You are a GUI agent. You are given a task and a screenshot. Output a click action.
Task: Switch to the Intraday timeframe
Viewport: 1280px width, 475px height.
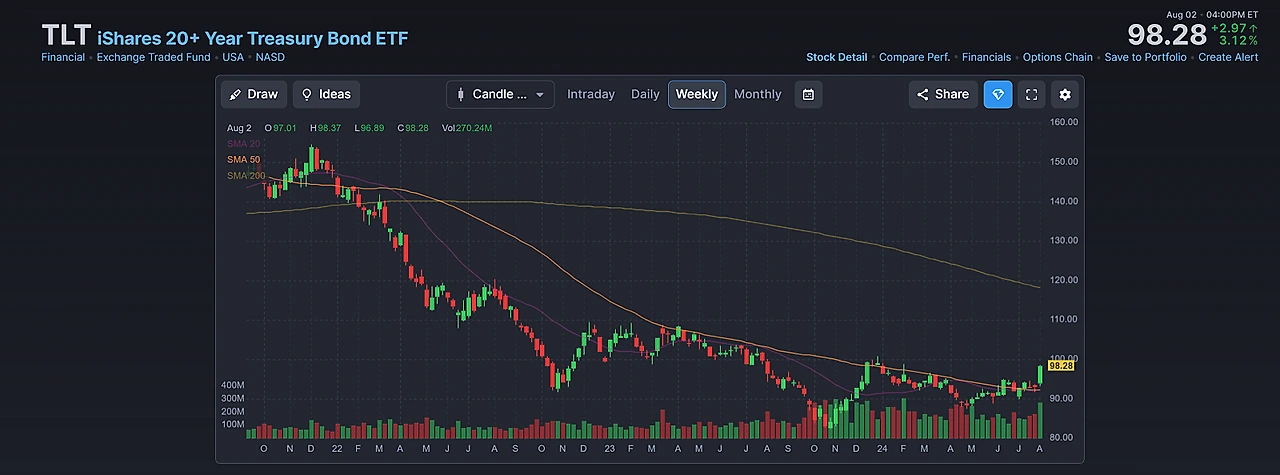click(x=591, y=94)
